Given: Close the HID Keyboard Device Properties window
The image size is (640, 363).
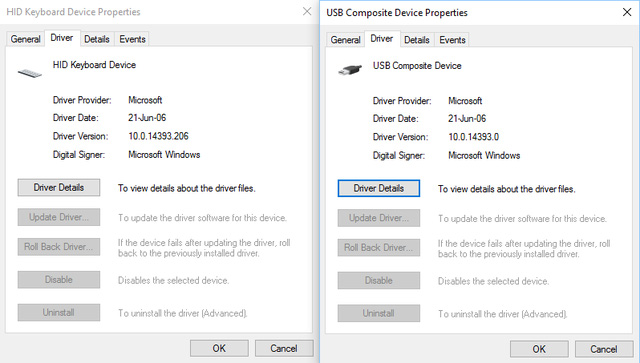Looking at the screenshot, I should click(x=307, y=11).
